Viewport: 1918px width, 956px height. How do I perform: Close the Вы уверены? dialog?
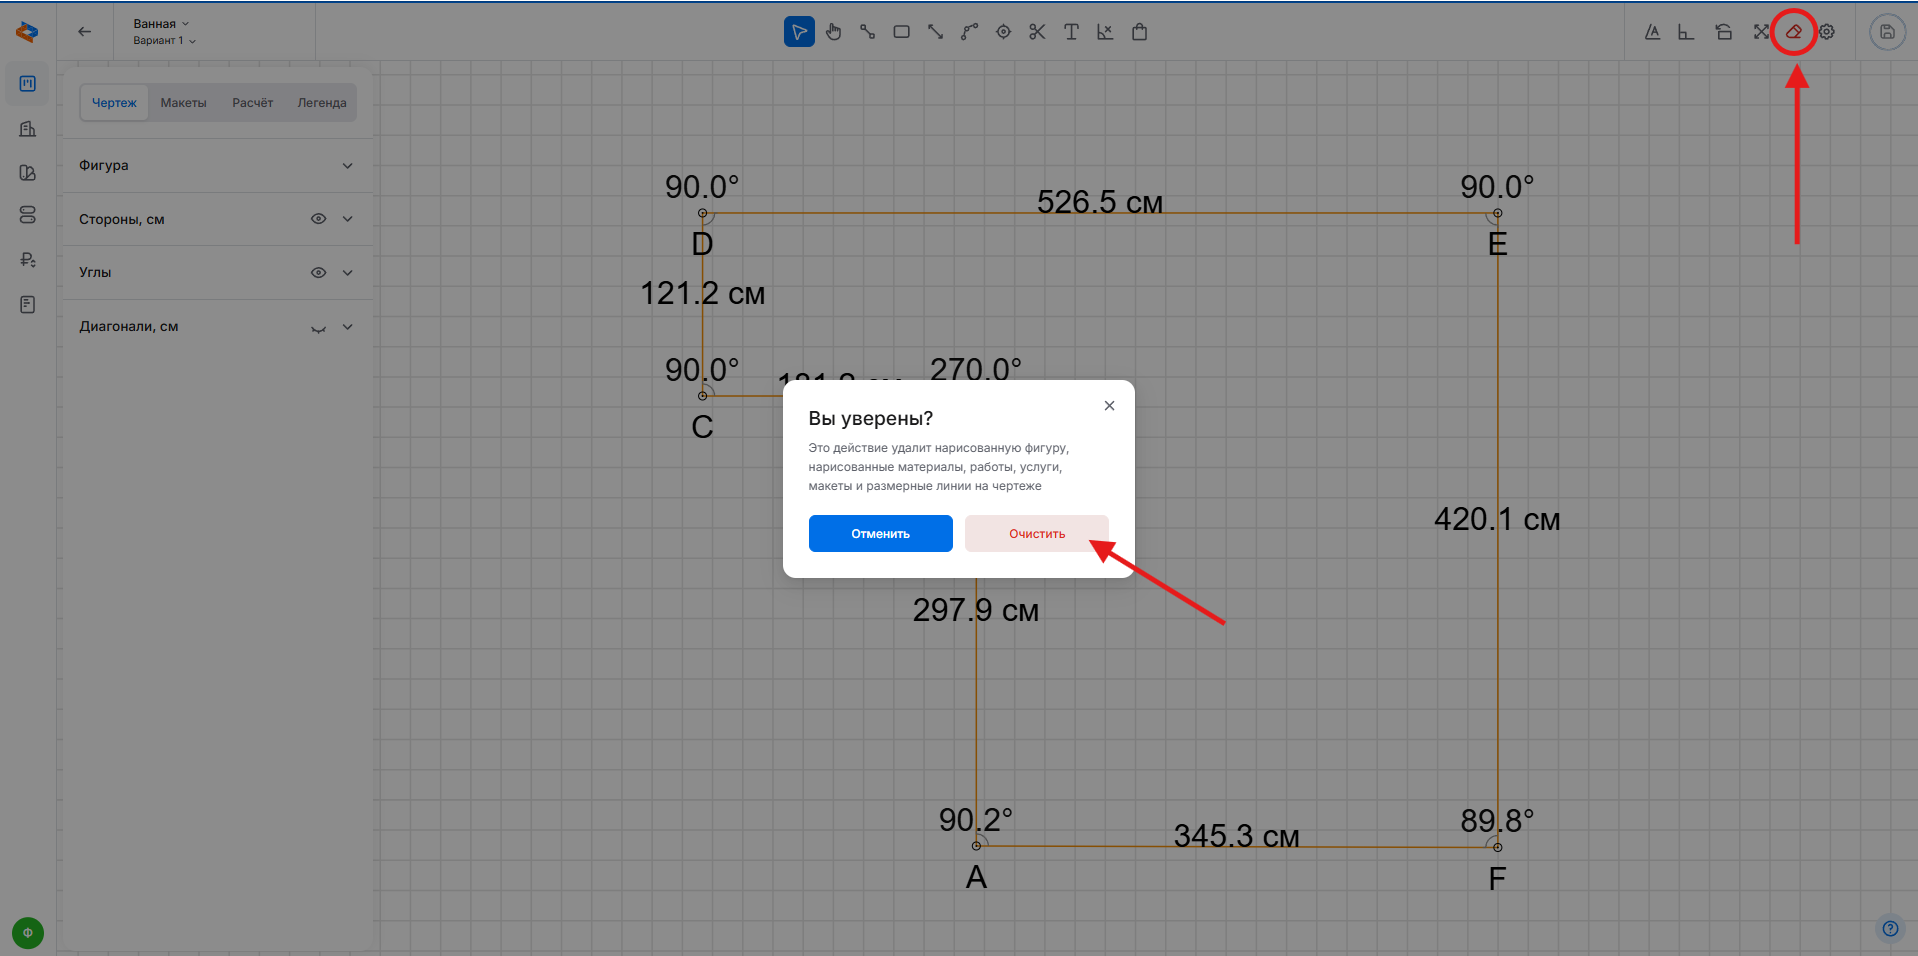pyautogui.click(x=1109, y=406)
